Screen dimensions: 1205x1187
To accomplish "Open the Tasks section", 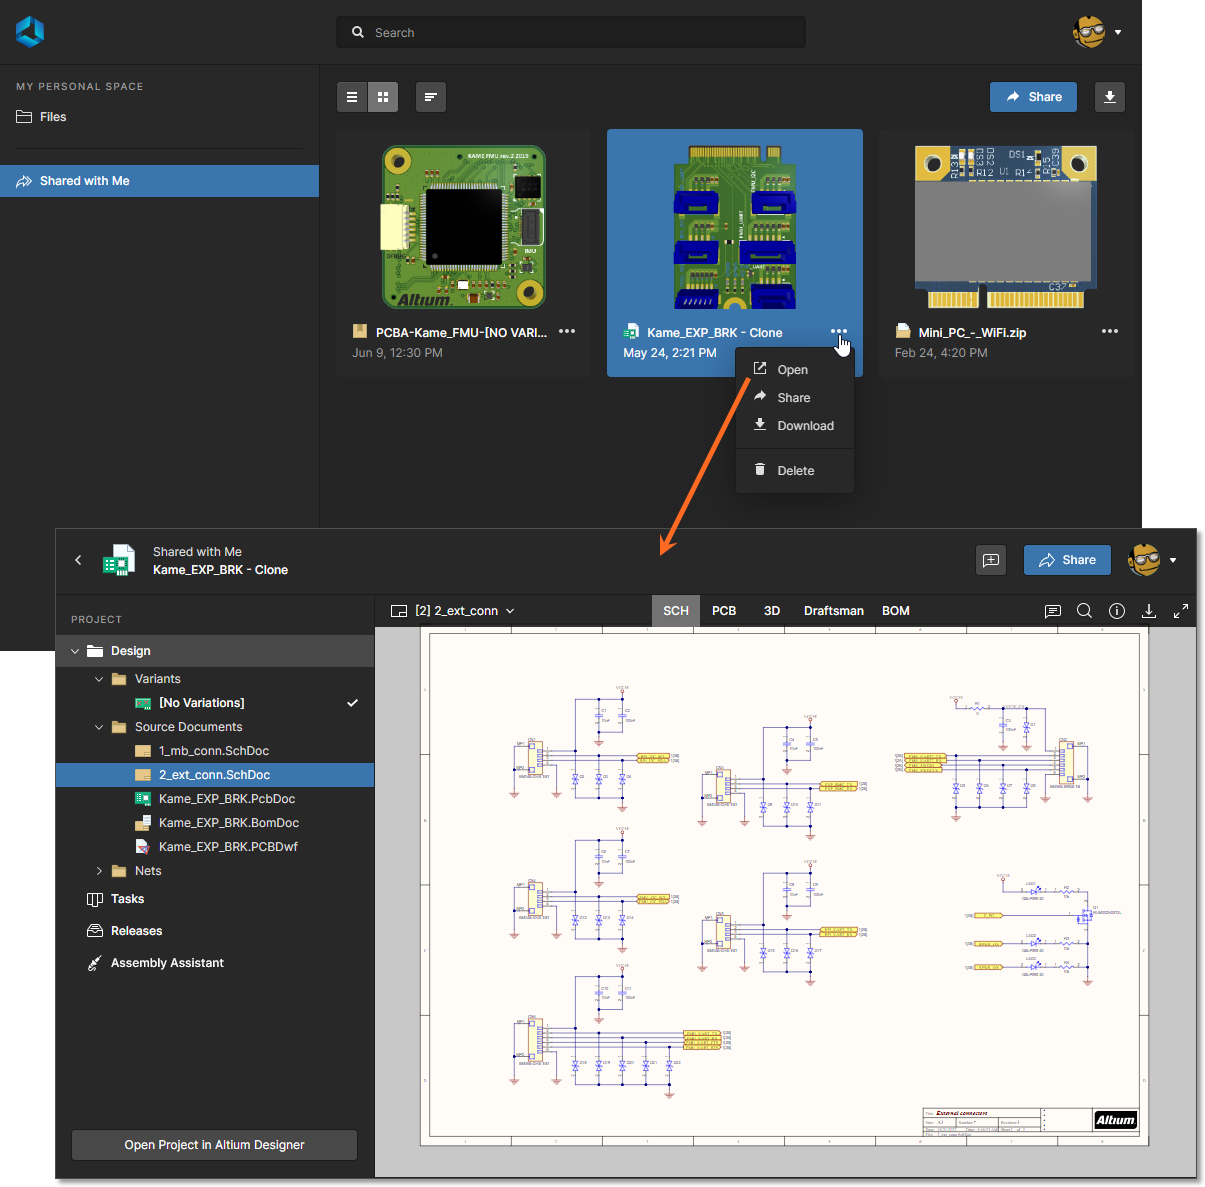I will 215,899.
